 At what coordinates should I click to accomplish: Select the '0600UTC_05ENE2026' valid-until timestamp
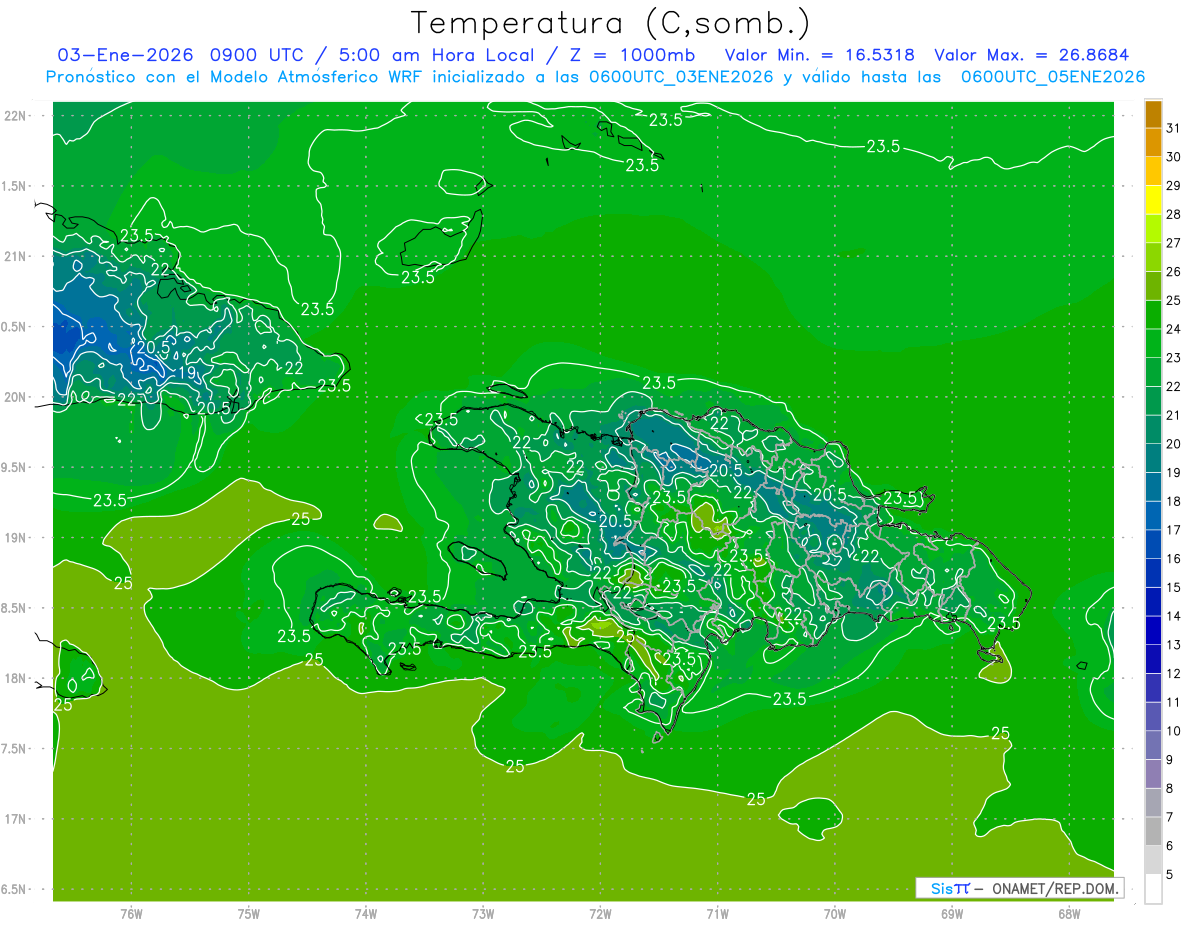pos(1053,77)
